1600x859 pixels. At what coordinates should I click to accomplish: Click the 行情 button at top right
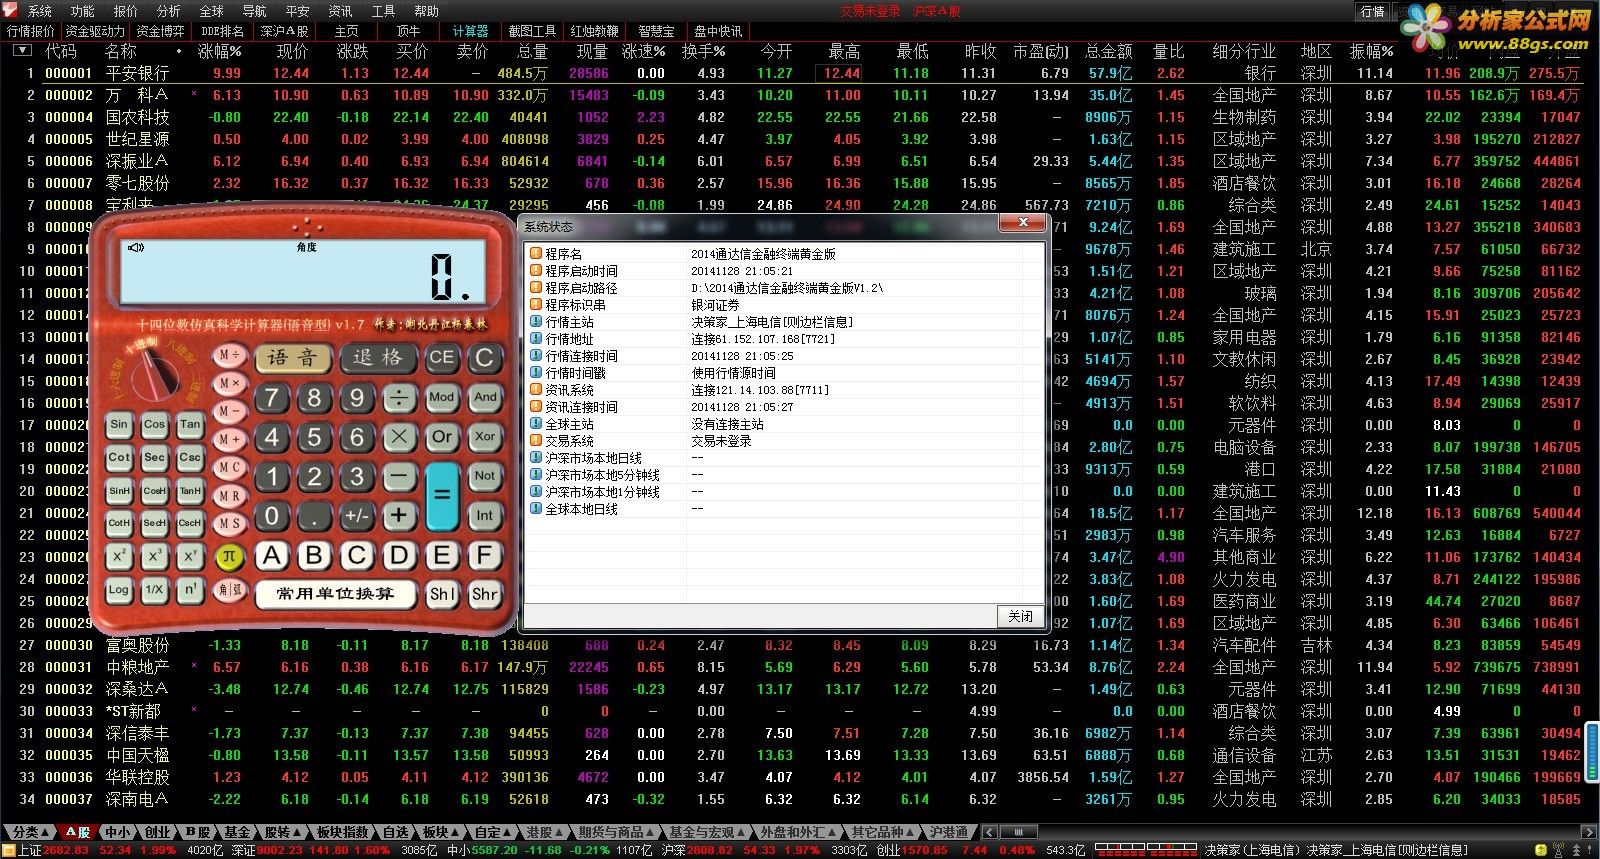pyautogui.click(x=1373, y=11)
